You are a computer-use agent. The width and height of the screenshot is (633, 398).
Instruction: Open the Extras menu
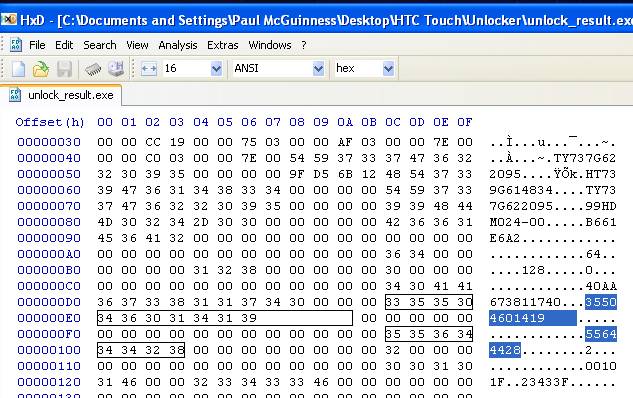click(222, 45)
